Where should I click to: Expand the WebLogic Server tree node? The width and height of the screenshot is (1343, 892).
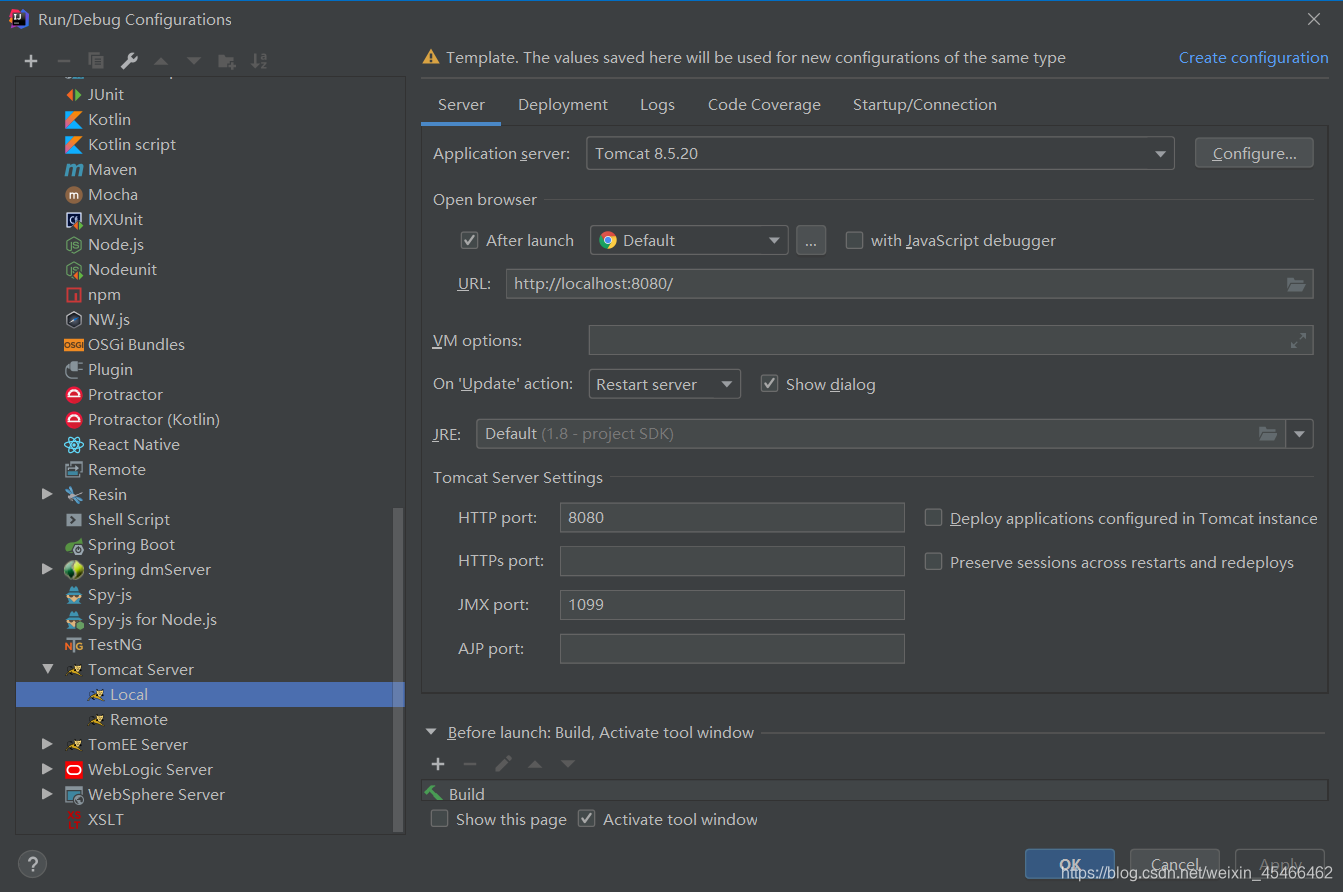pos(47,769)
